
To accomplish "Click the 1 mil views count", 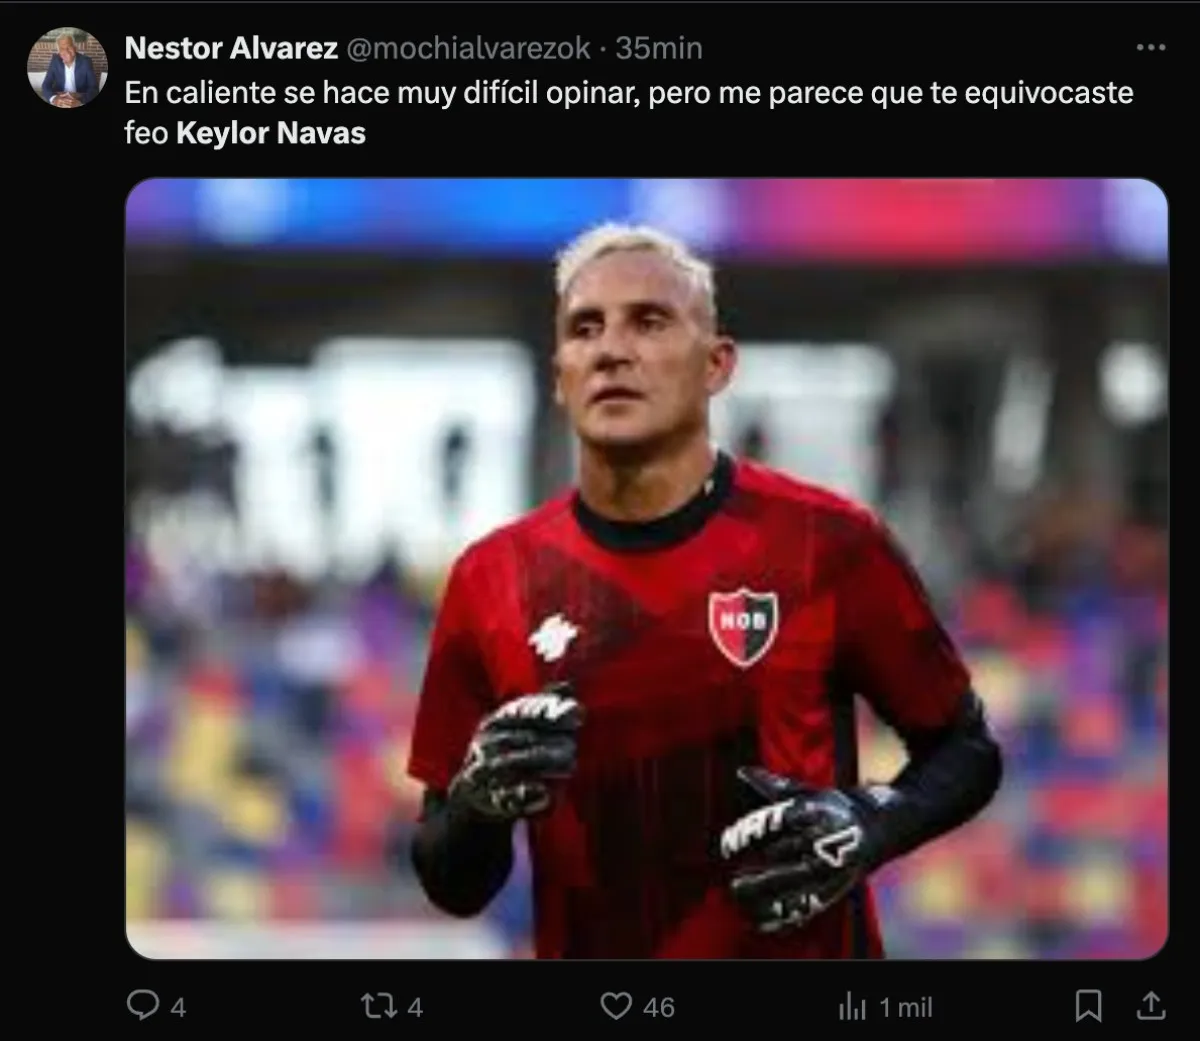I will (906, 1007).
